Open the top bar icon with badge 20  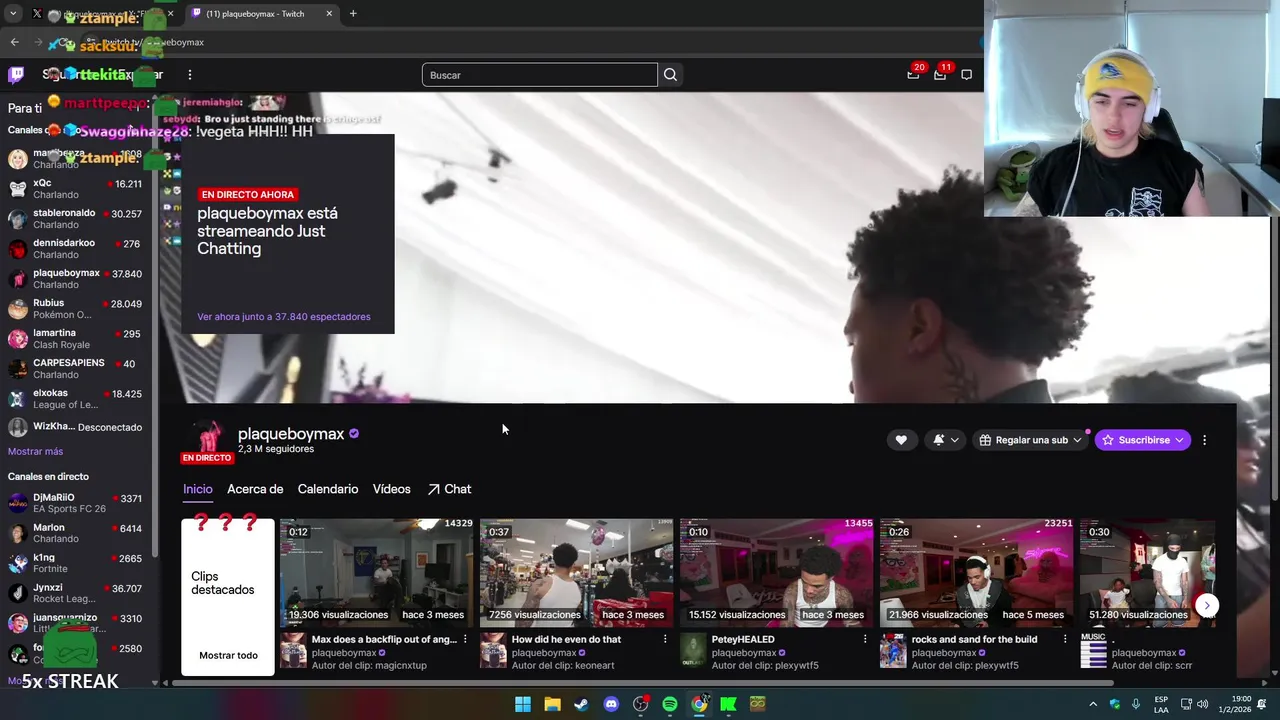point(913,74)
